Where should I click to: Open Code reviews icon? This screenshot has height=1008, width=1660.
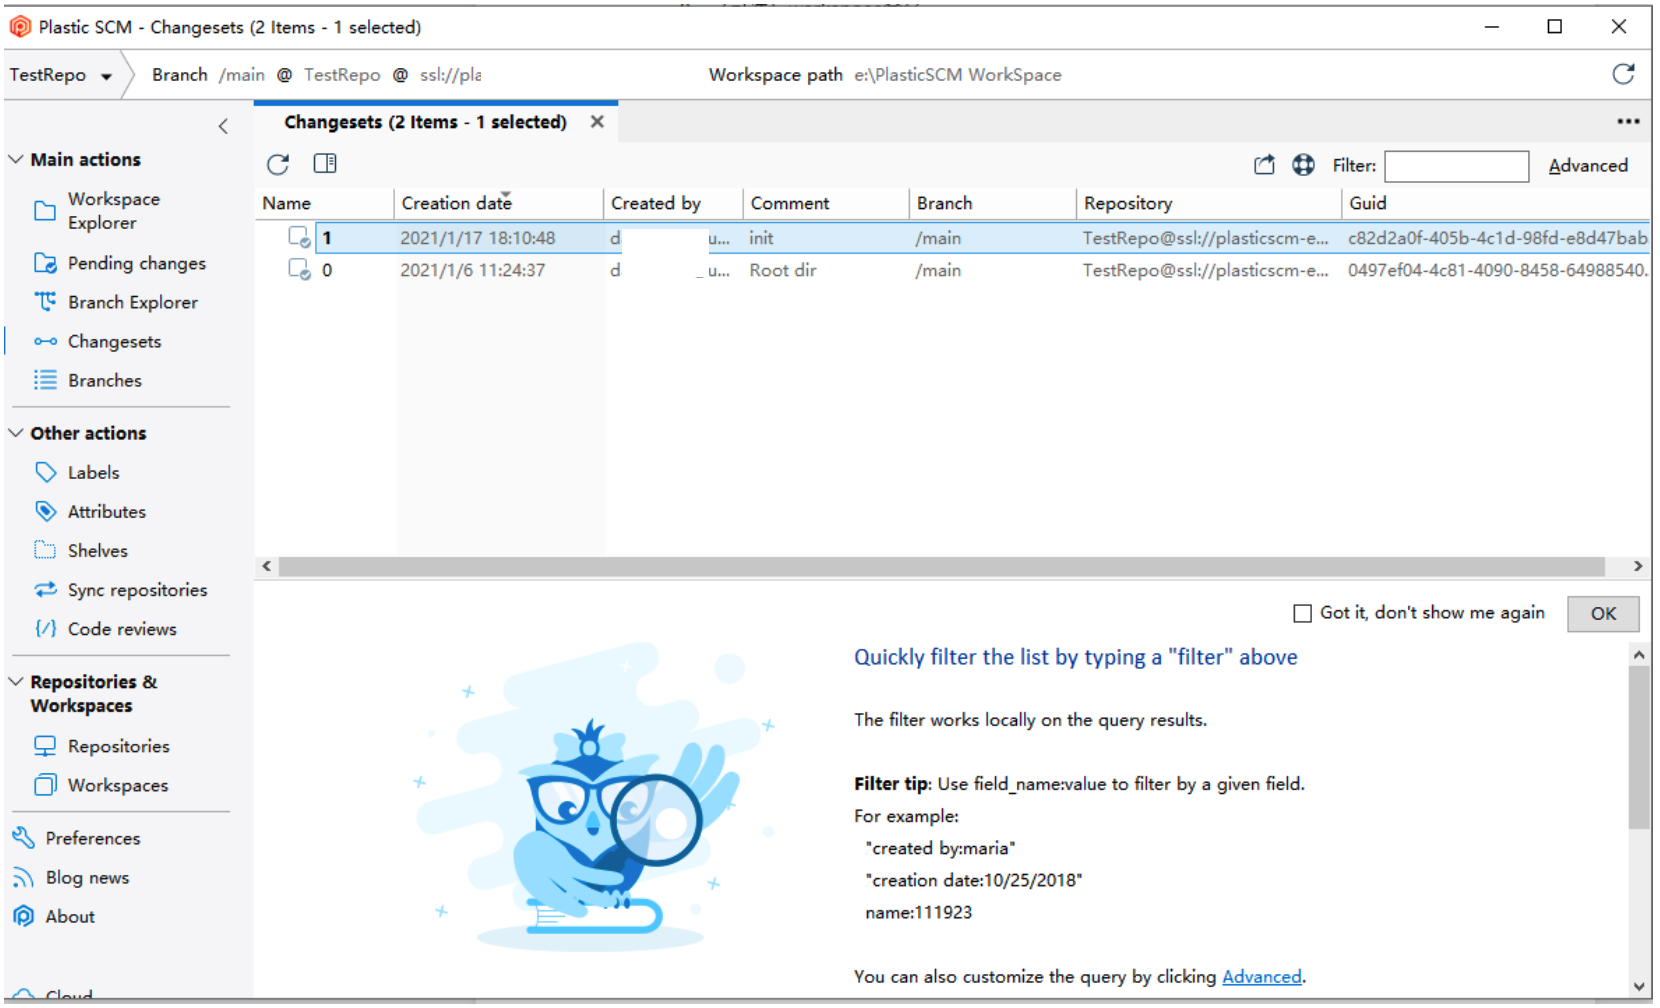tap(45, 629)
